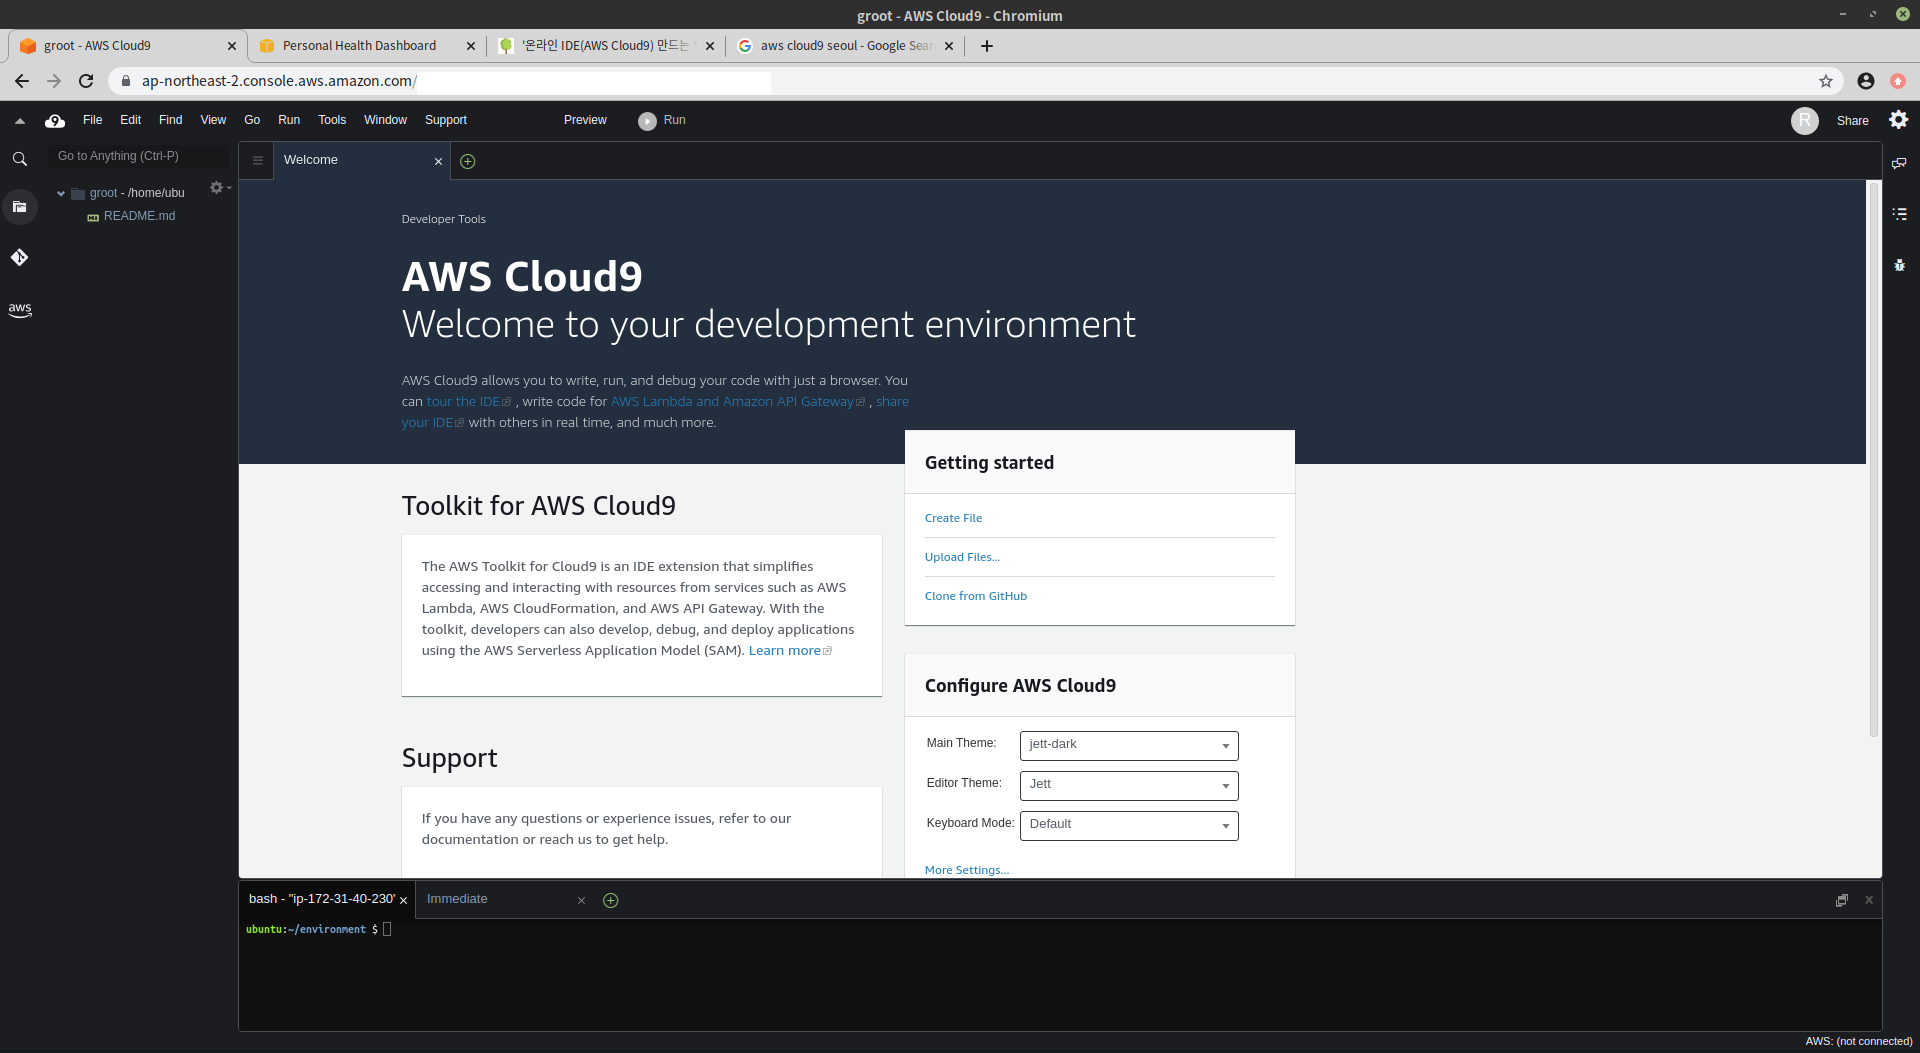
Task: Open a new browser tab
Action: 986,46
